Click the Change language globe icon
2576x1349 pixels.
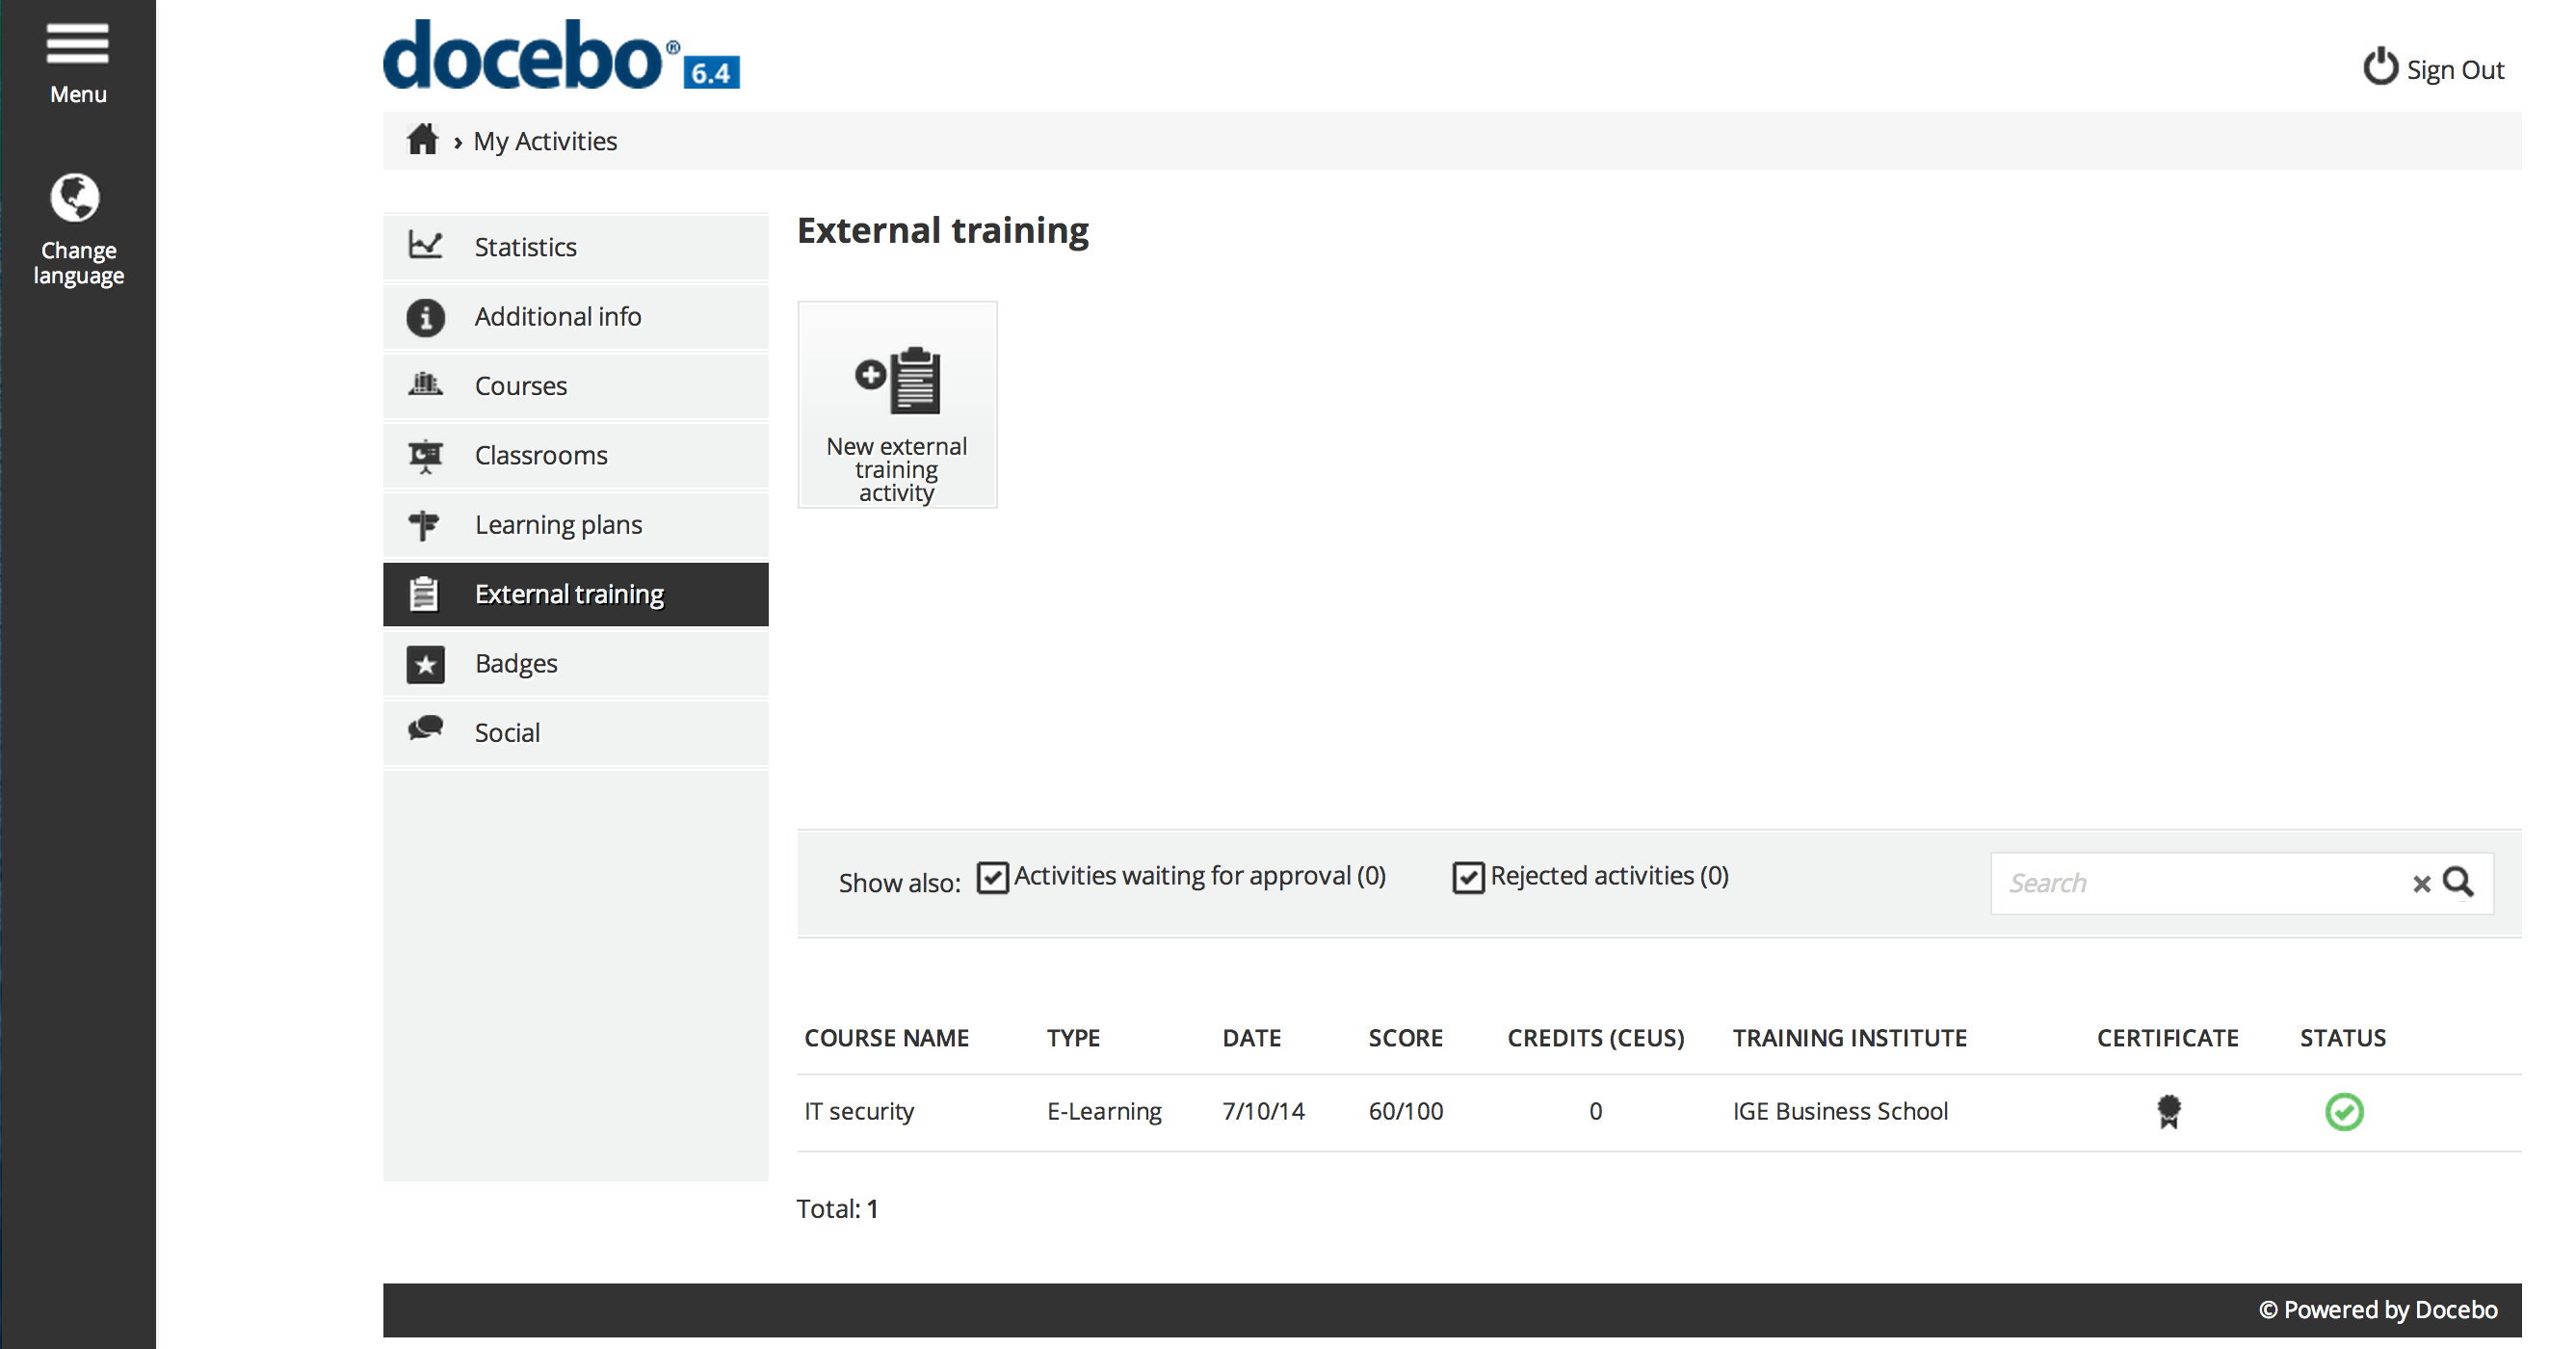(76, 197)
